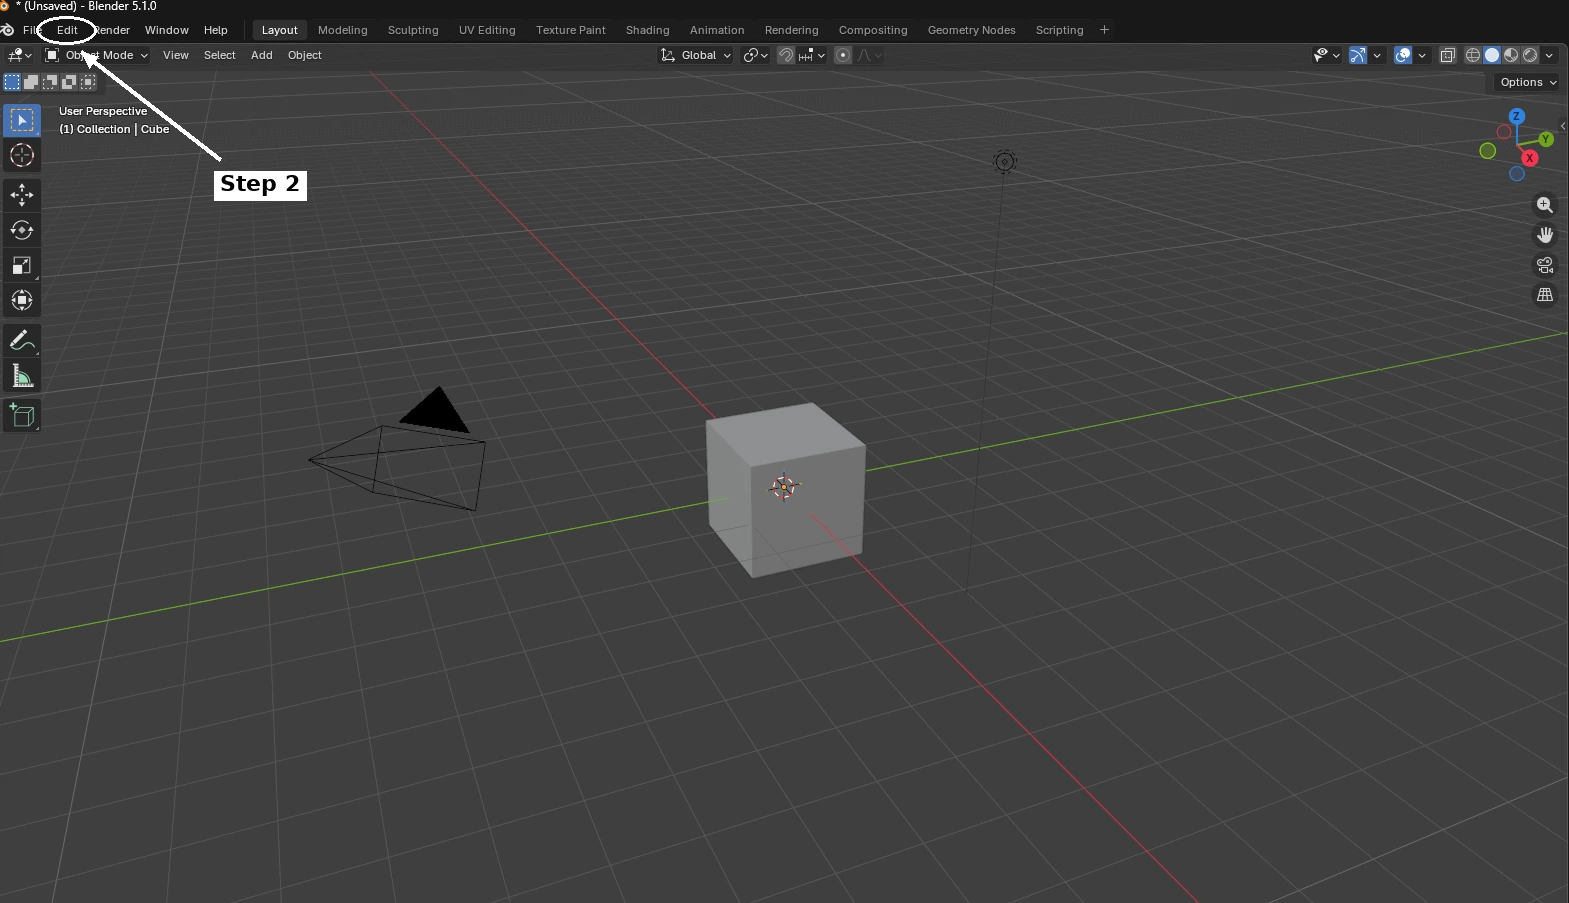Screen dimensions: 1569x903
Task: Toggle show gizmo button
Action: (x=1358, y=55)
